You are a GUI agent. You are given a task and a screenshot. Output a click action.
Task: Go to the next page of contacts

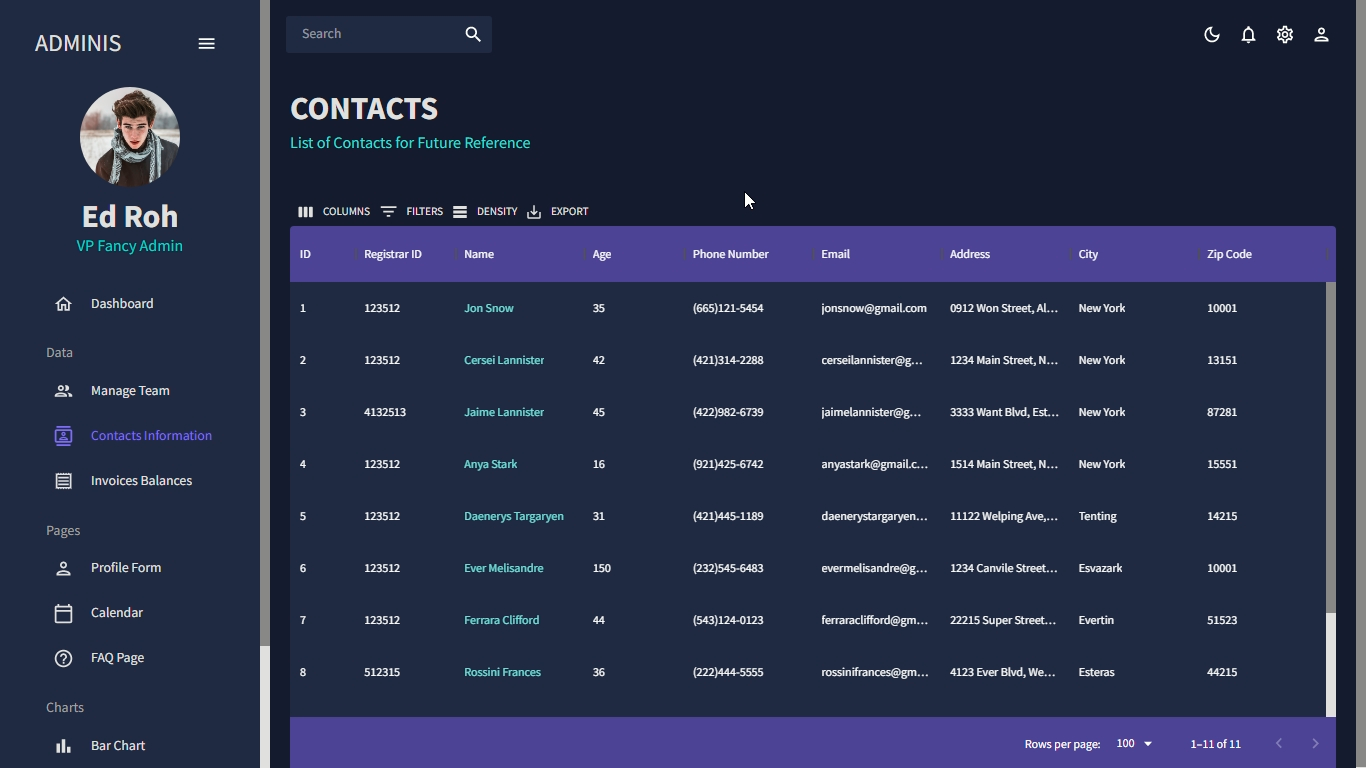point(1314,744)
